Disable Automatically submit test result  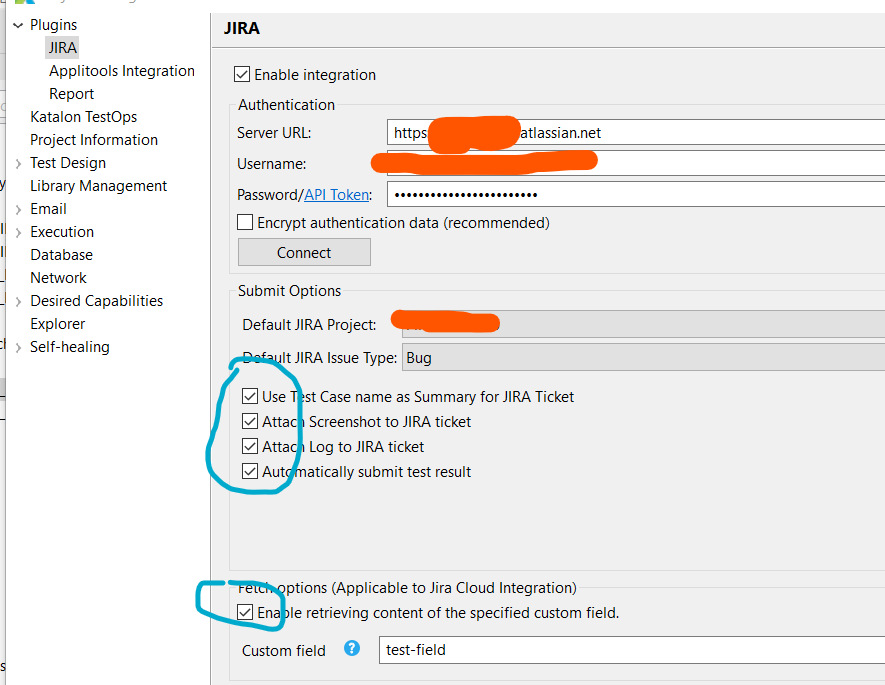[x=250, y=470]
